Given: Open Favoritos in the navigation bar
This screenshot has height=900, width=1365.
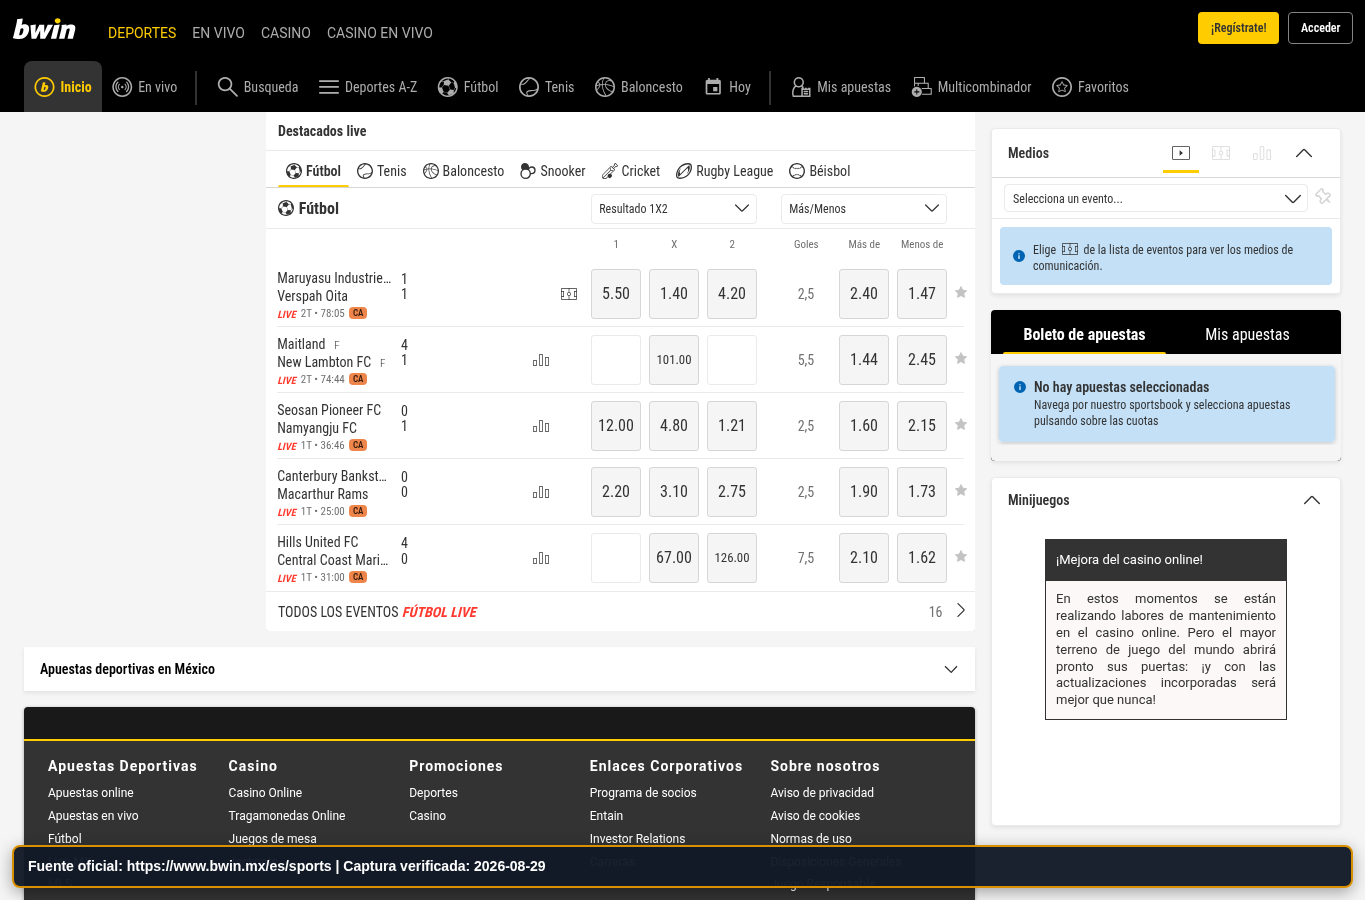Looking at the screenshot, I should 1090,87.
